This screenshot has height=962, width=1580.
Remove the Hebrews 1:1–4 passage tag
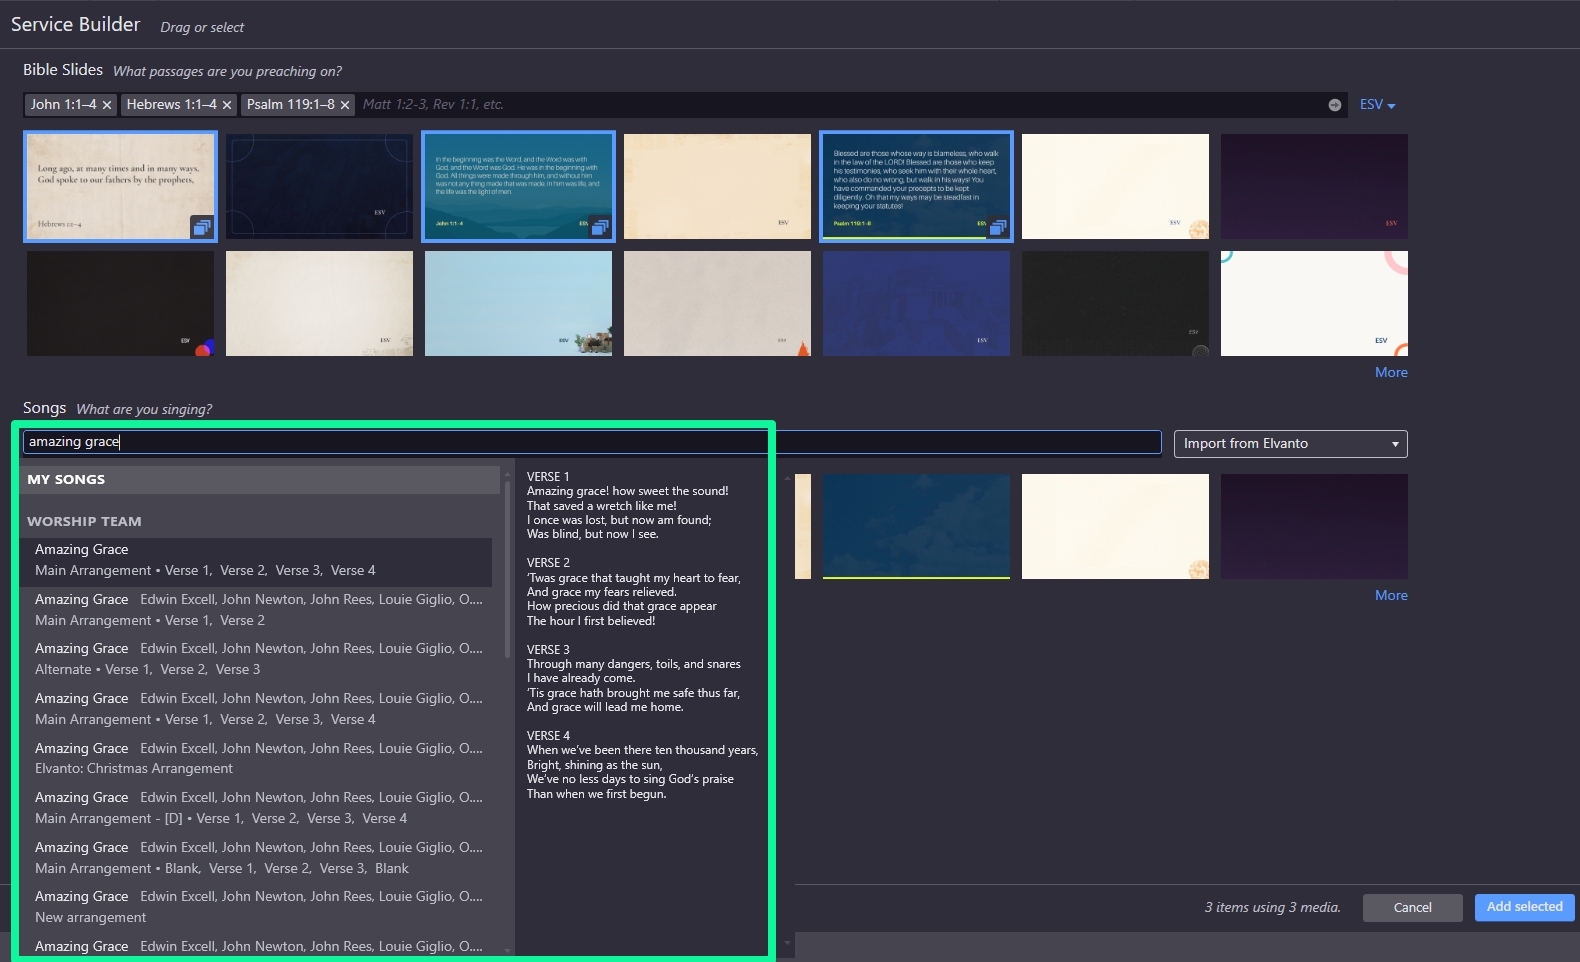227,105
